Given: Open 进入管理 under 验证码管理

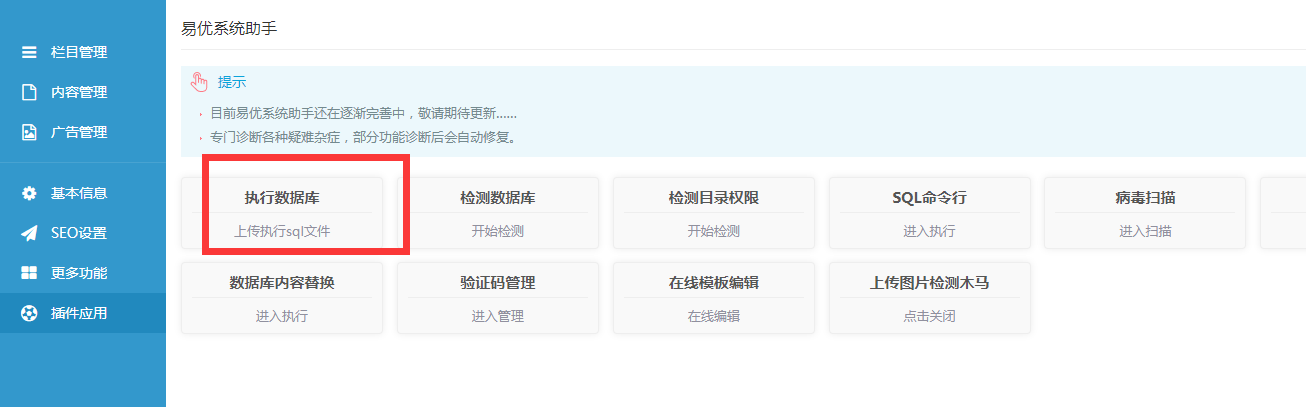Looking at the screenshot, I should pyautogui.click(x=498, y=316).
